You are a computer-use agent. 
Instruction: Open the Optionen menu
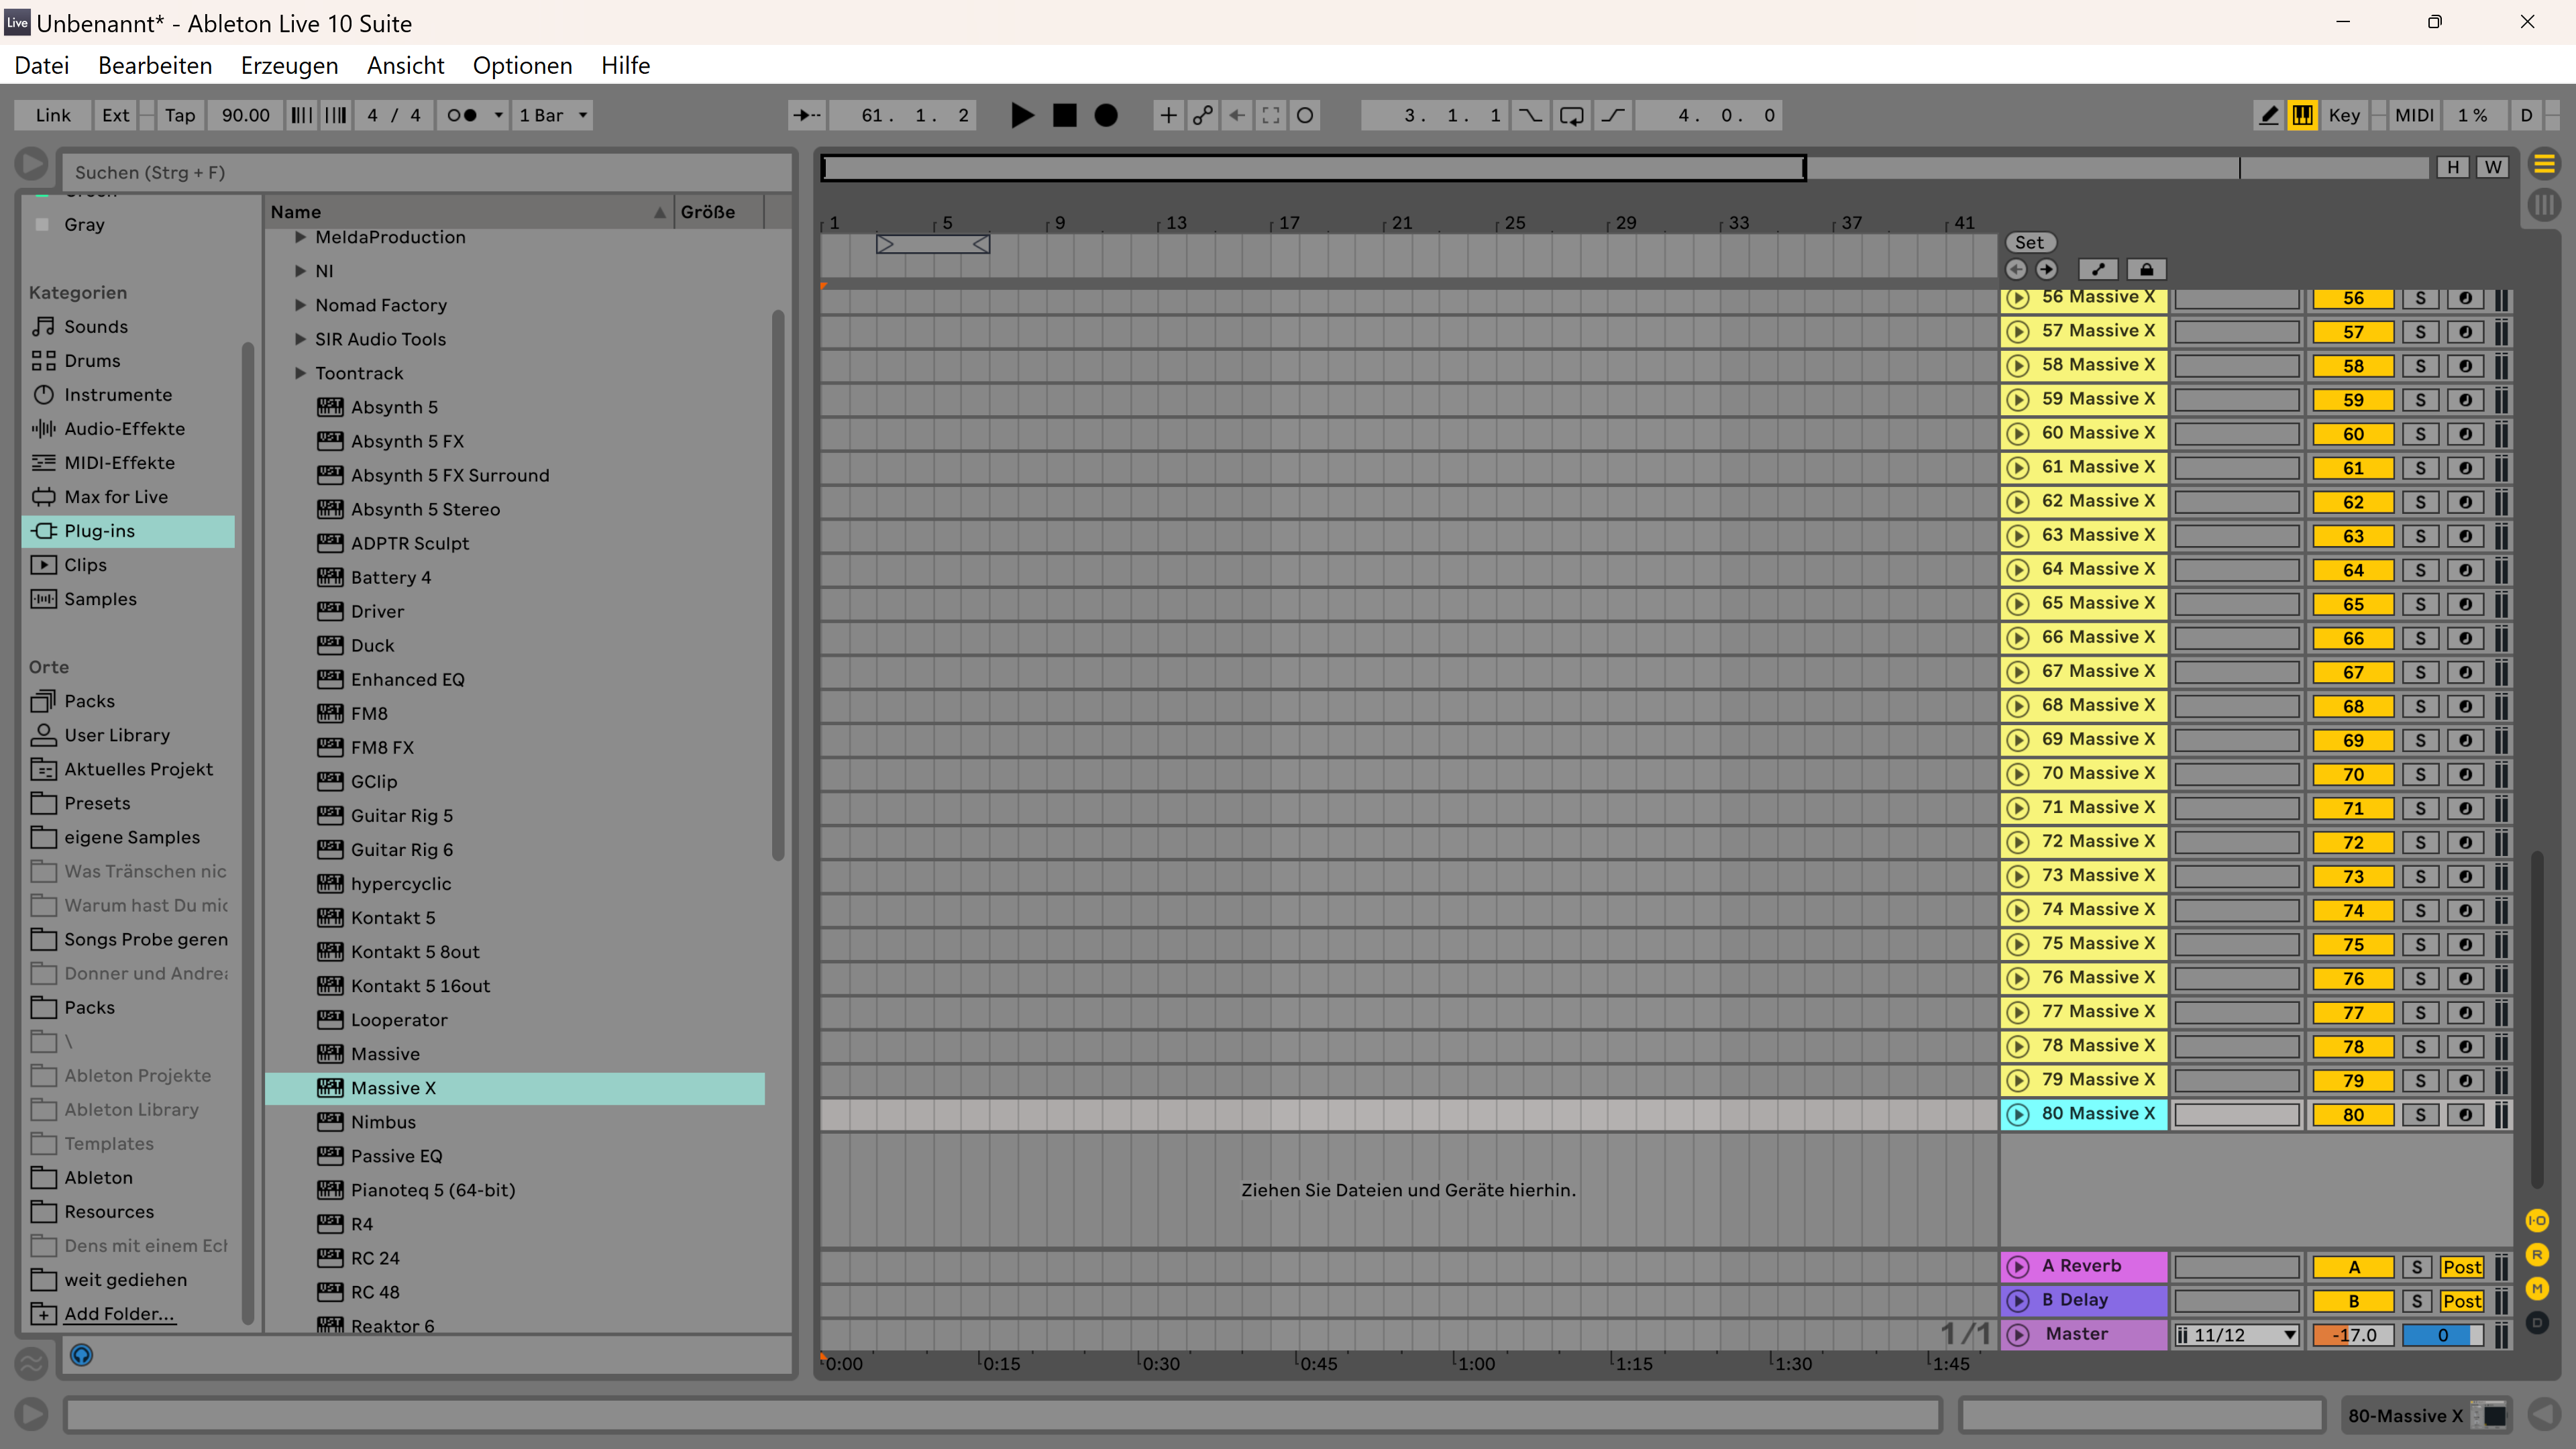click(522, 65)
